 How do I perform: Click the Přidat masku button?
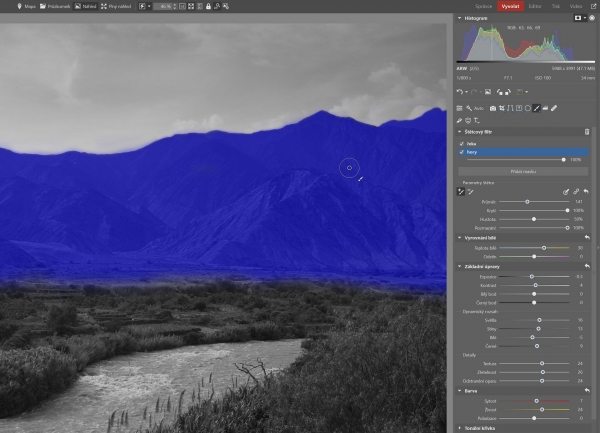(x=523, y=171)
